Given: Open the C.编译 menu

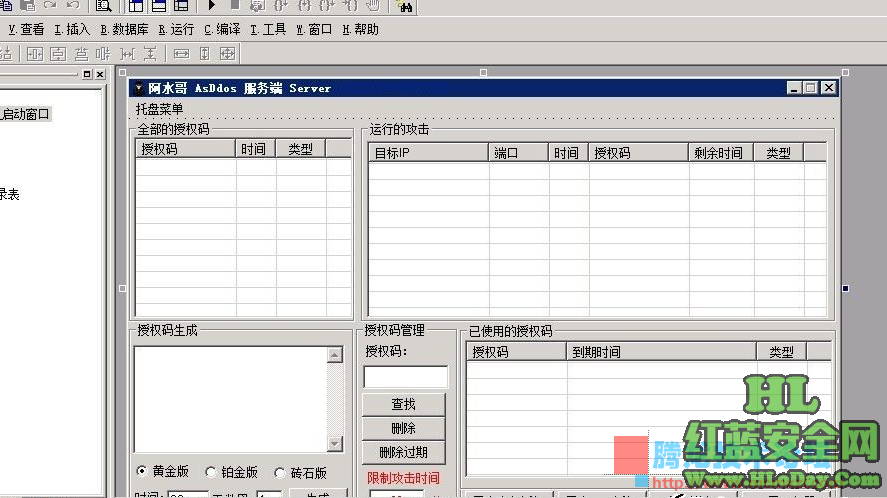Looking at the screenshot, I should 222,29.
